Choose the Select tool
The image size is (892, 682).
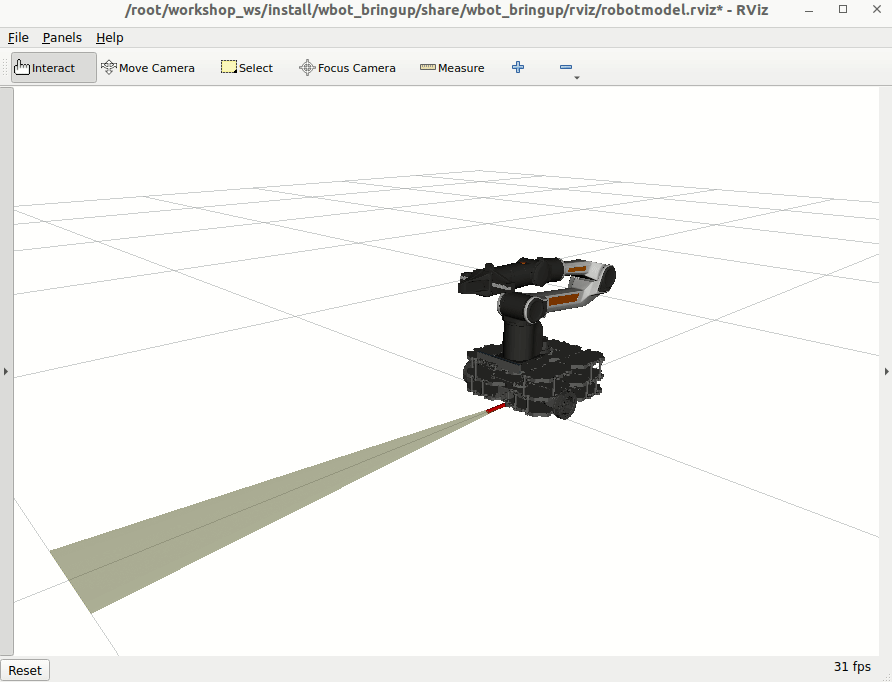246,67
